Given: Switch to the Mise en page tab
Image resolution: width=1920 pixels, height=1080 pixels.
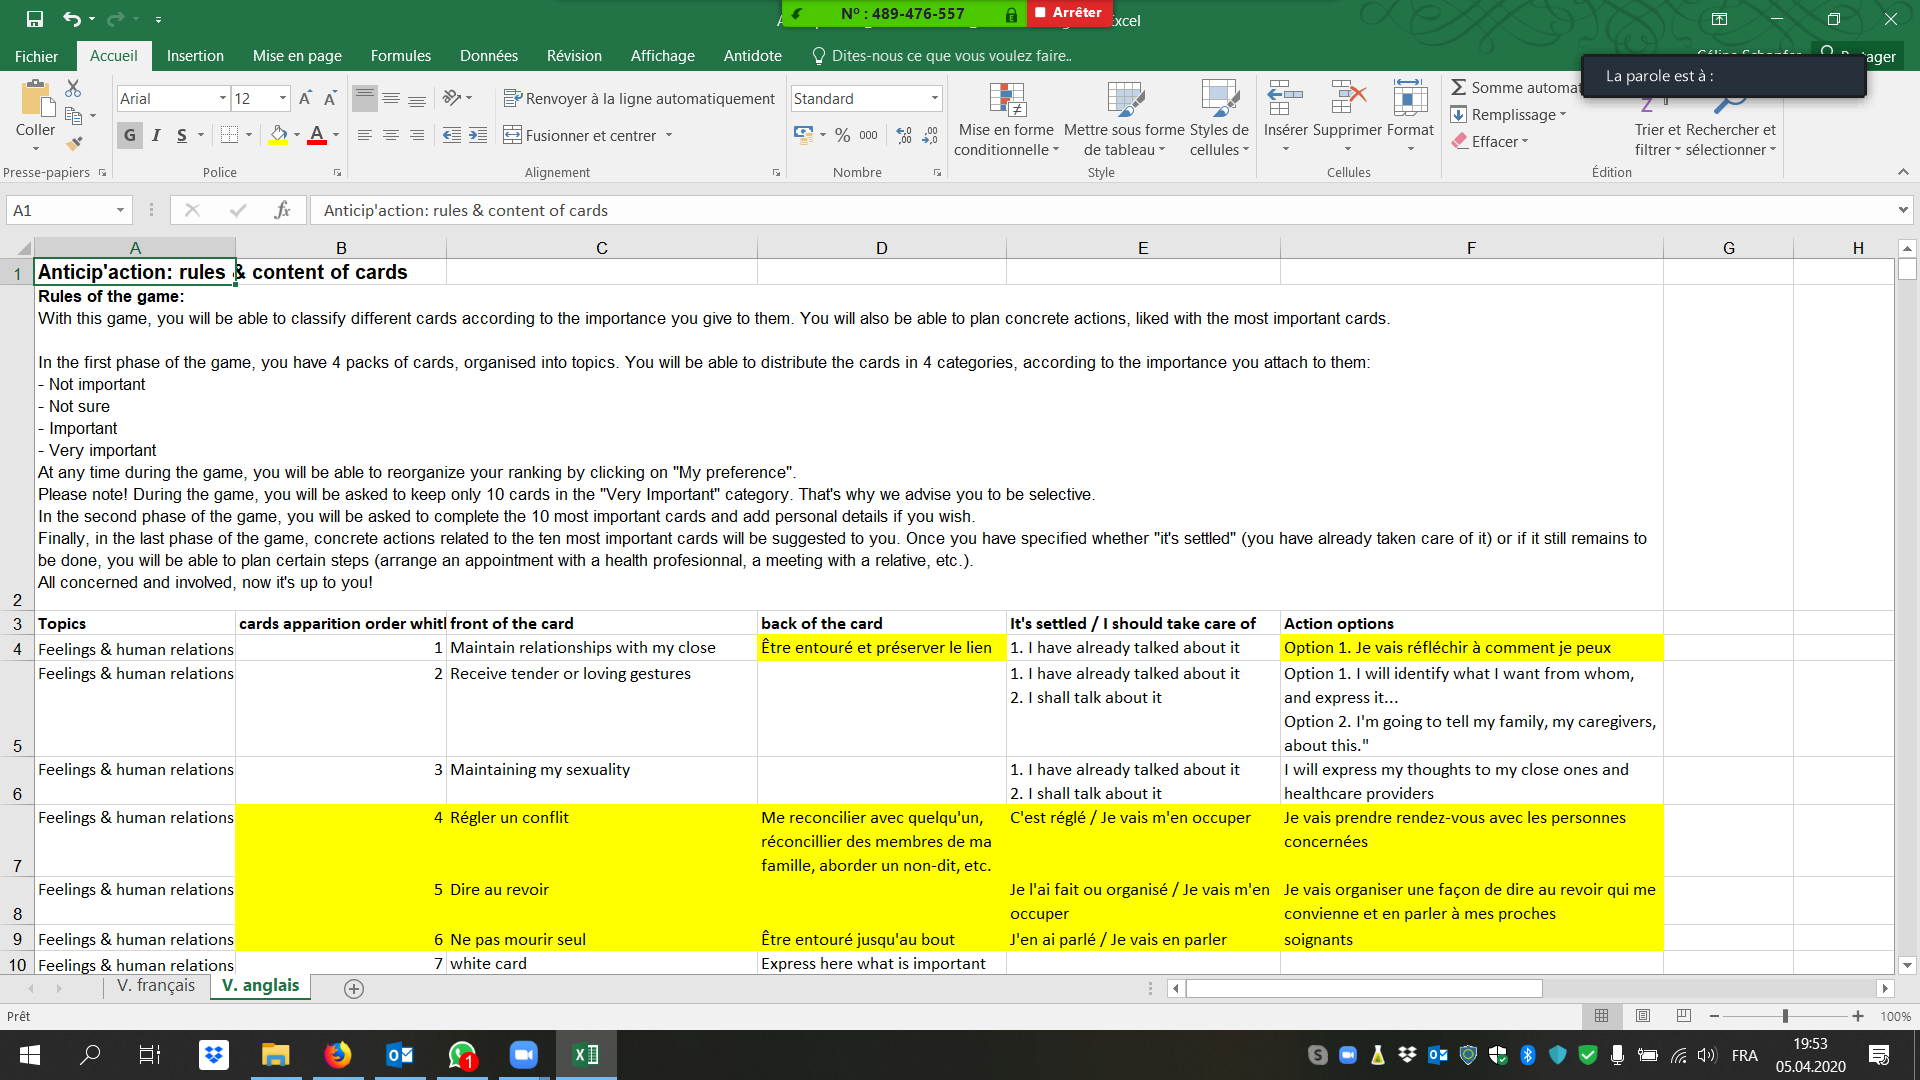Looking at the screenshot, I should 297,56.
